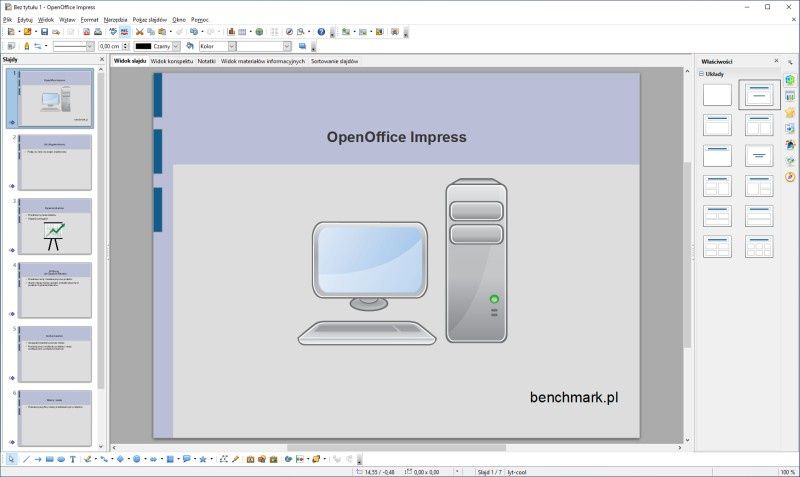Select the Line with arrow tool
The image size is (800, 477).
pyautogui.click(x=38, y=459)
